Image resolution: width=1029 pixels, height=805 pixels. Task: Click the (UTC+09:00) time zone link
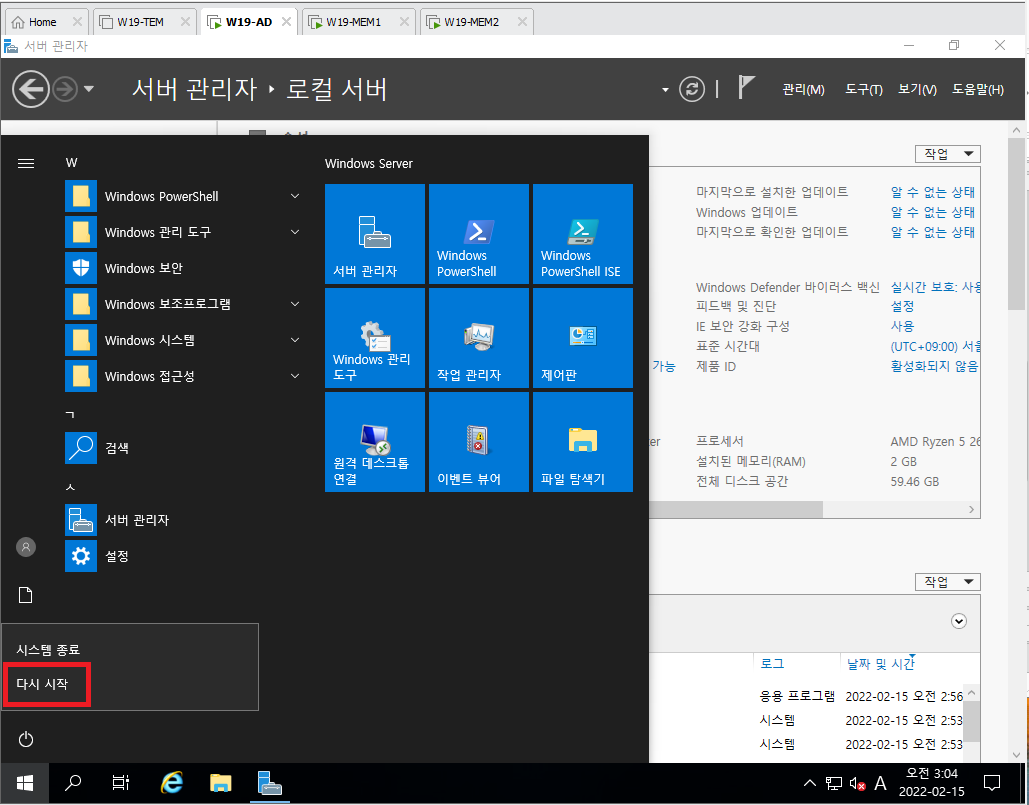click(x=935, y=346)
